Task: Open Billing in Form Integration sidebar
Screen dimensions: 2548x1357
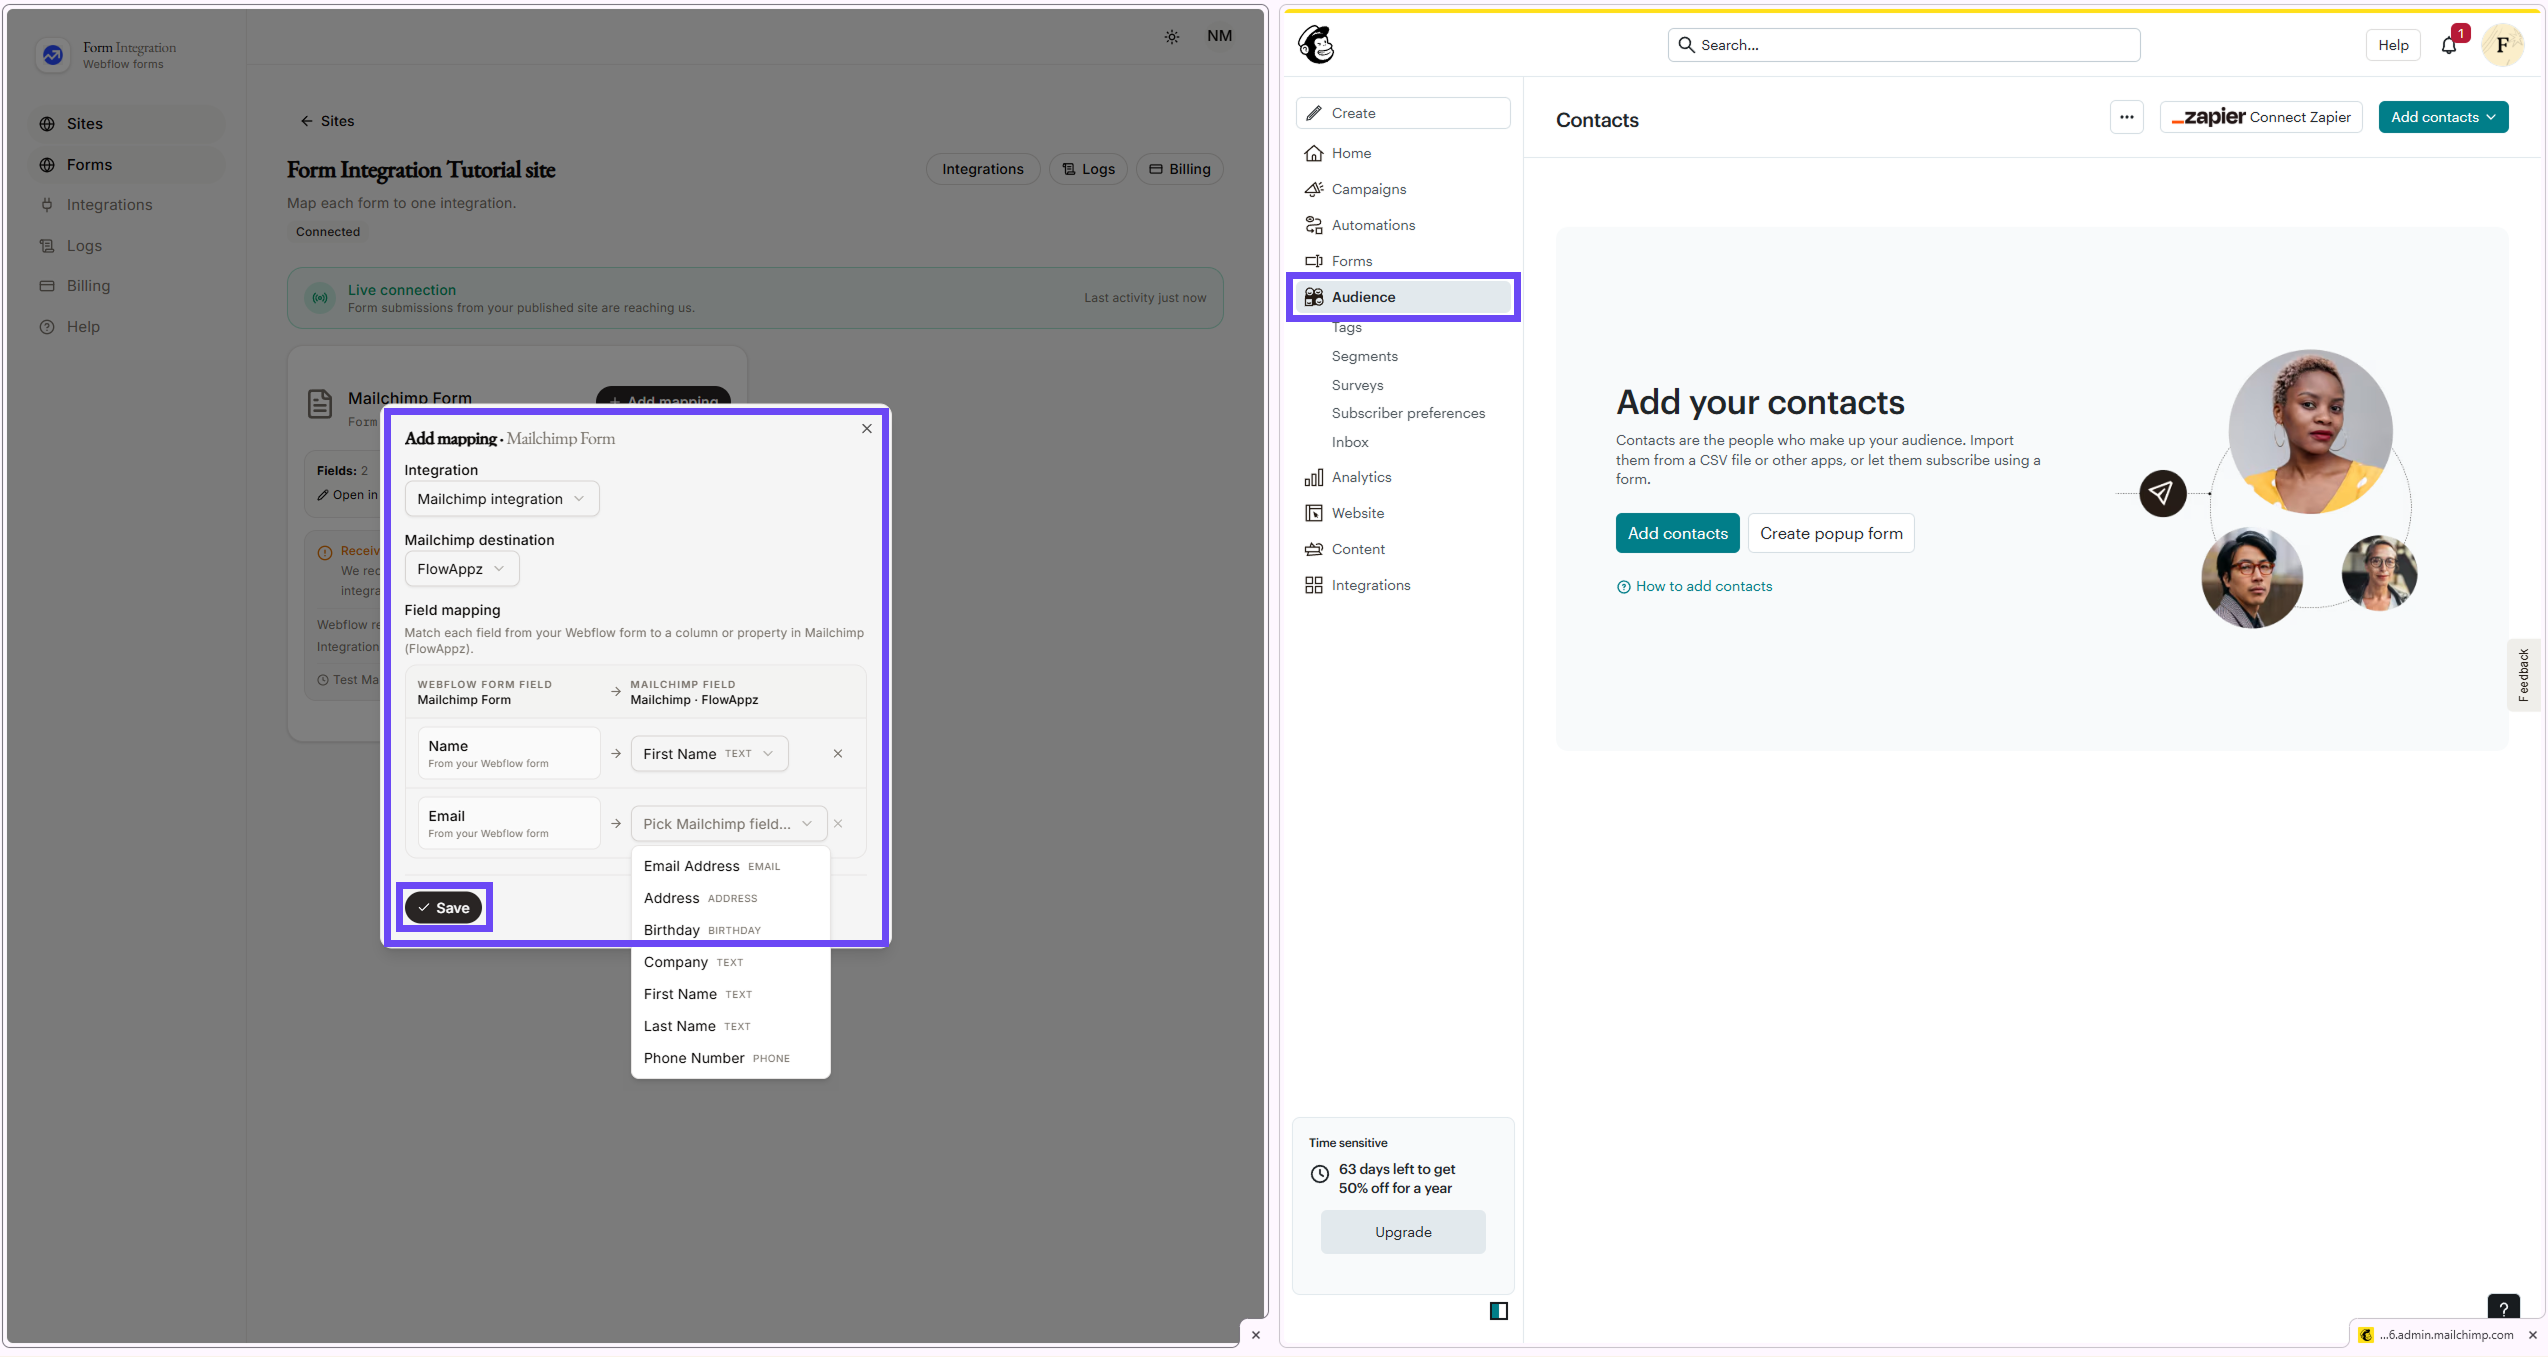Action: [126, 286]
